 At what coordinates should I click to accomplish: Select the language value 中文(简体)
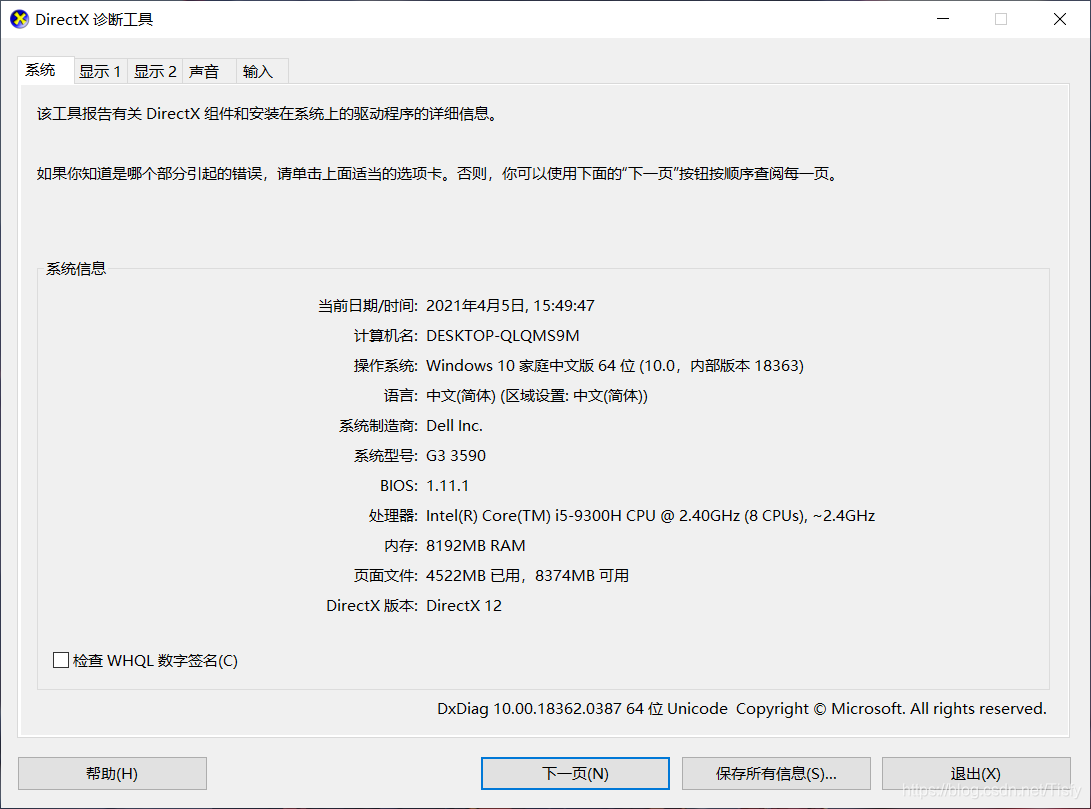pos(536,396)
